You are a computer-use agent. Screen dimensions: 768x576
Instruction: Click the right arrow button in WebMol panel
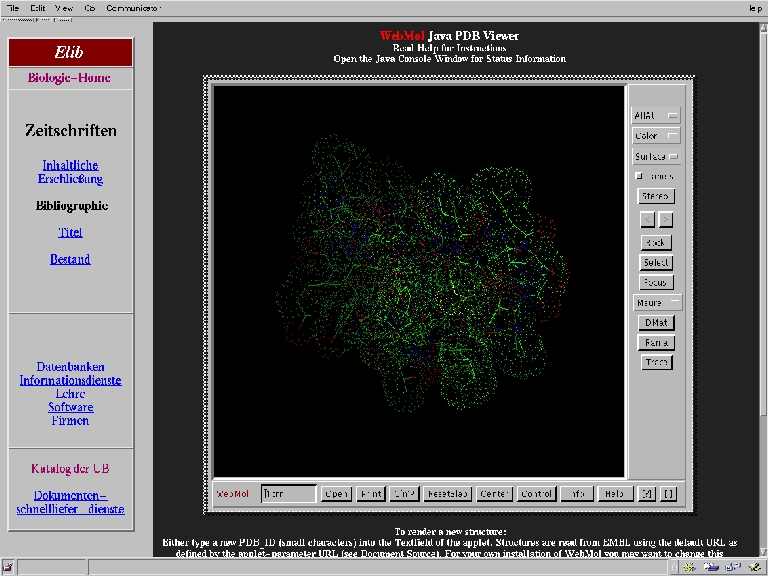[666, 219]
